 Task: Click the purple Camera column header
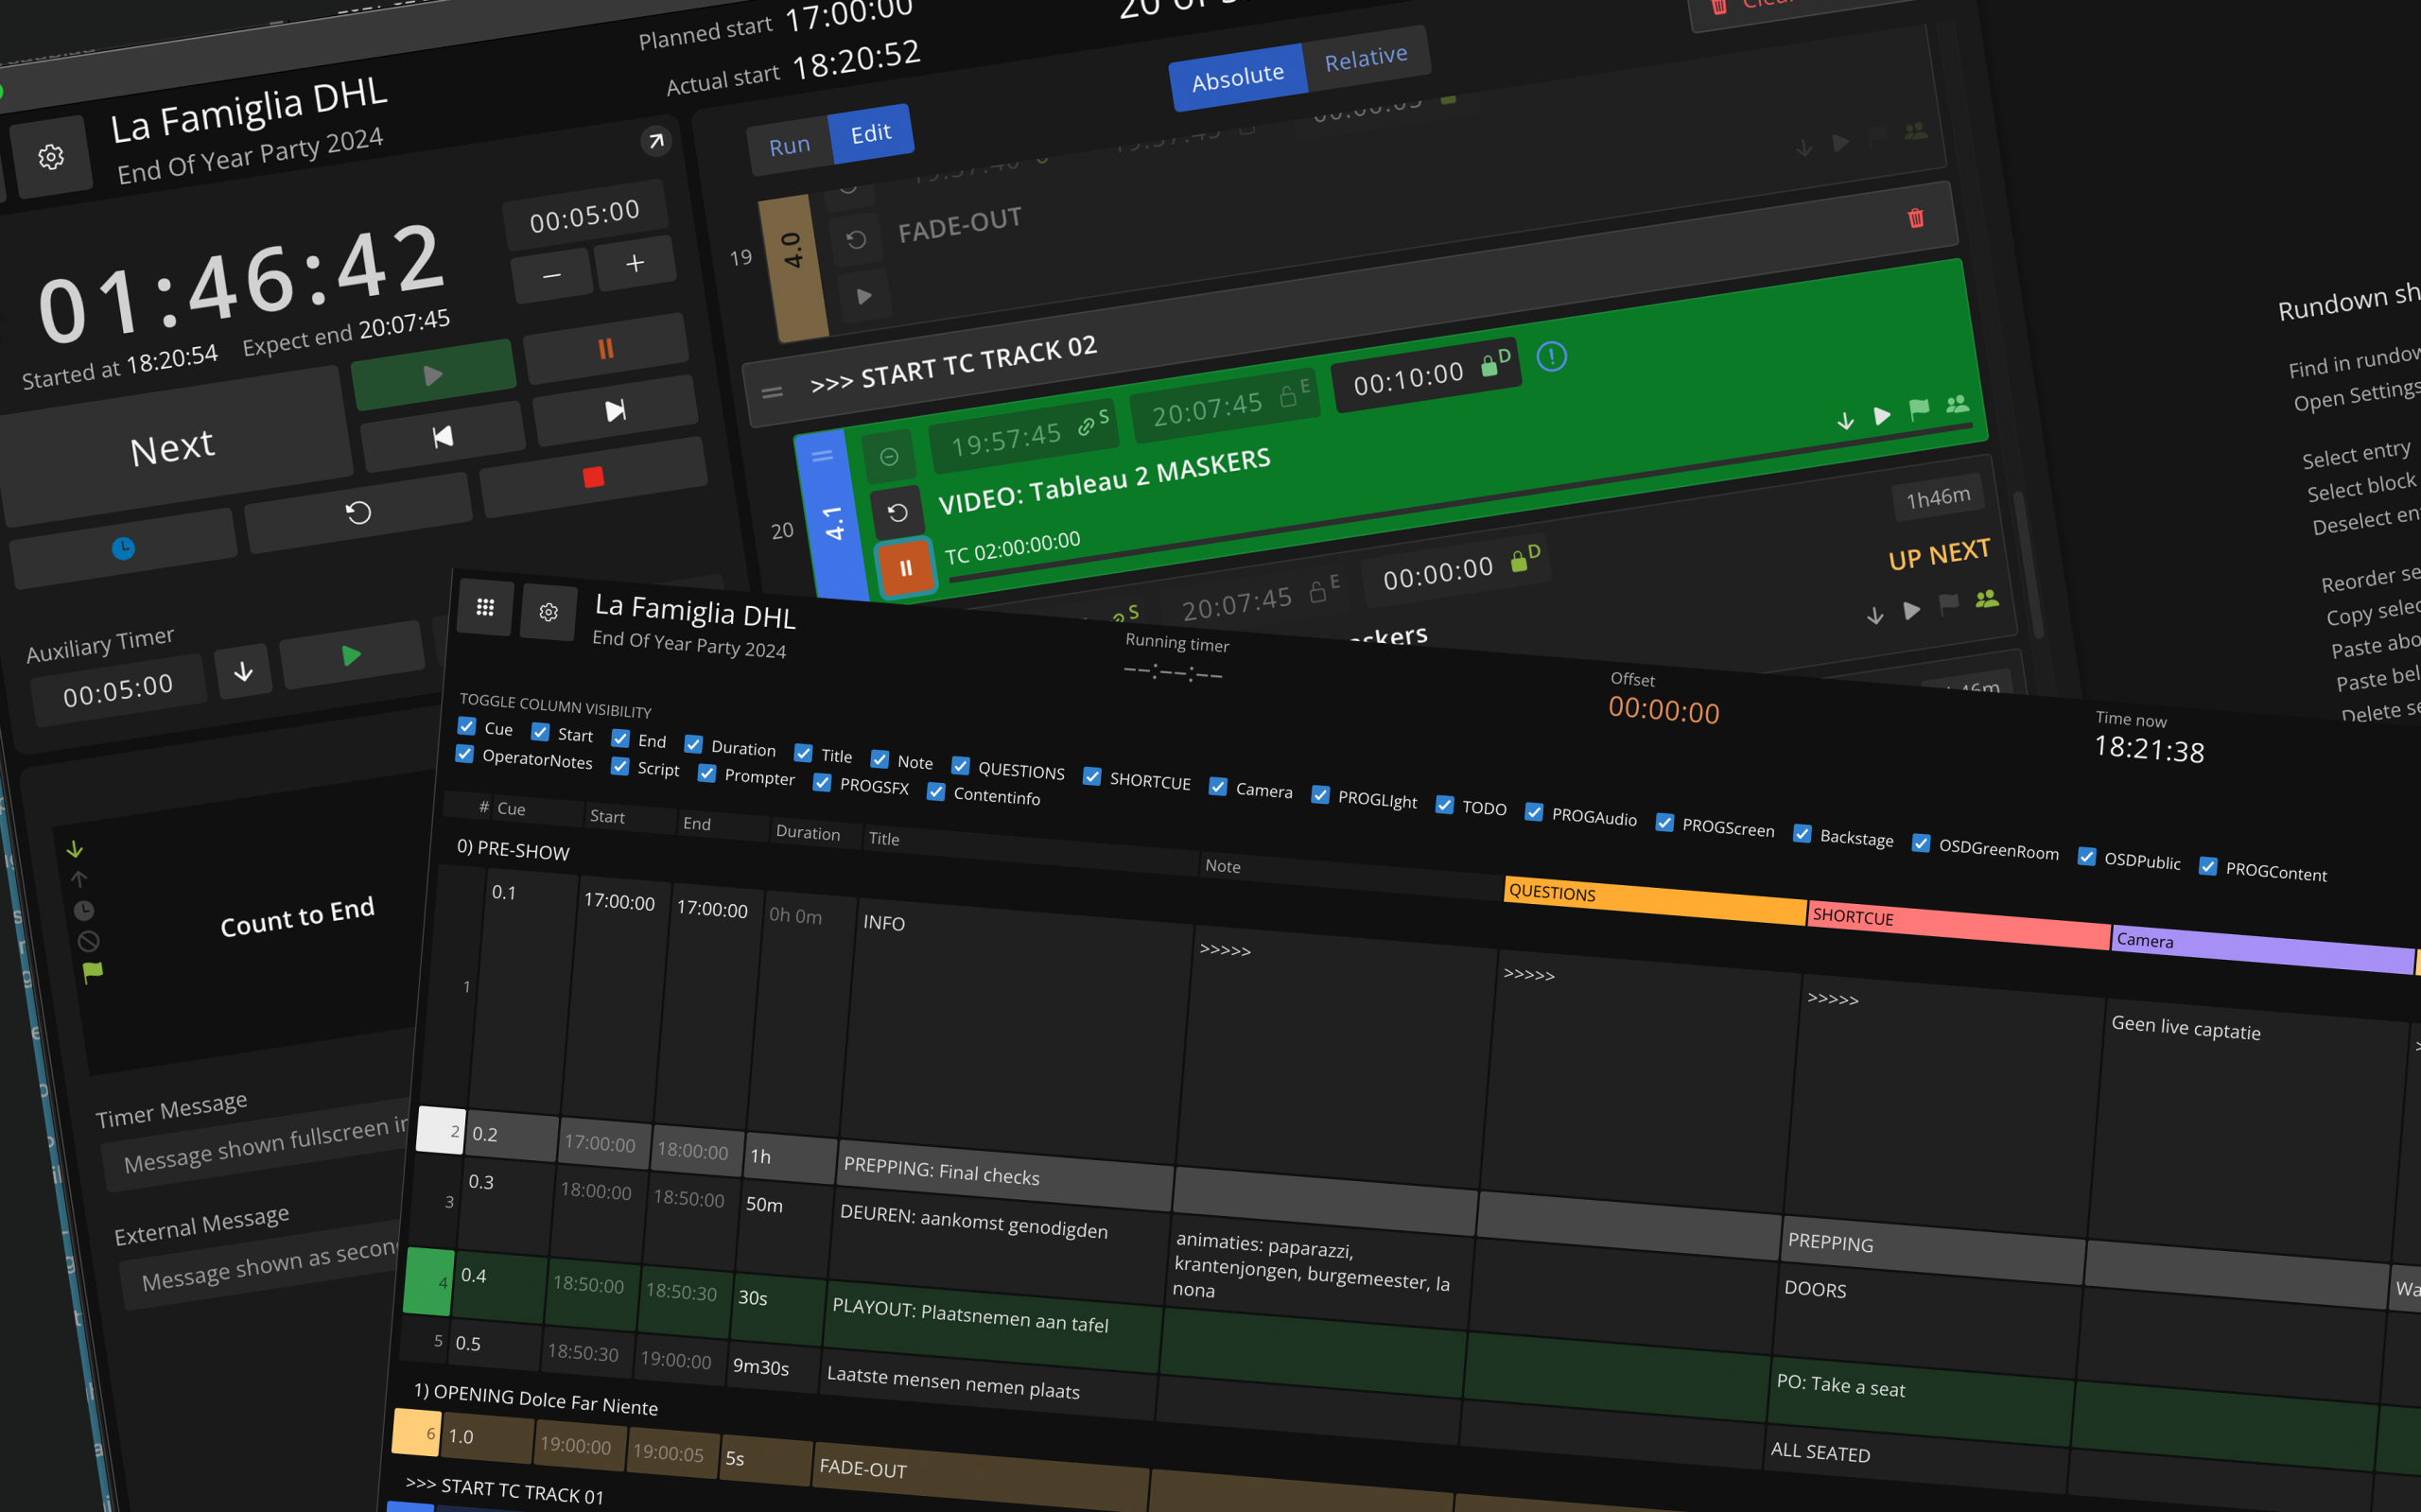point(2263,948)
